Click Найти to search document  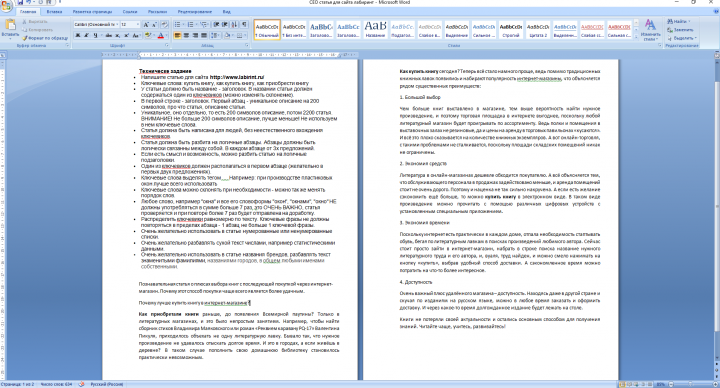[678, 22]
